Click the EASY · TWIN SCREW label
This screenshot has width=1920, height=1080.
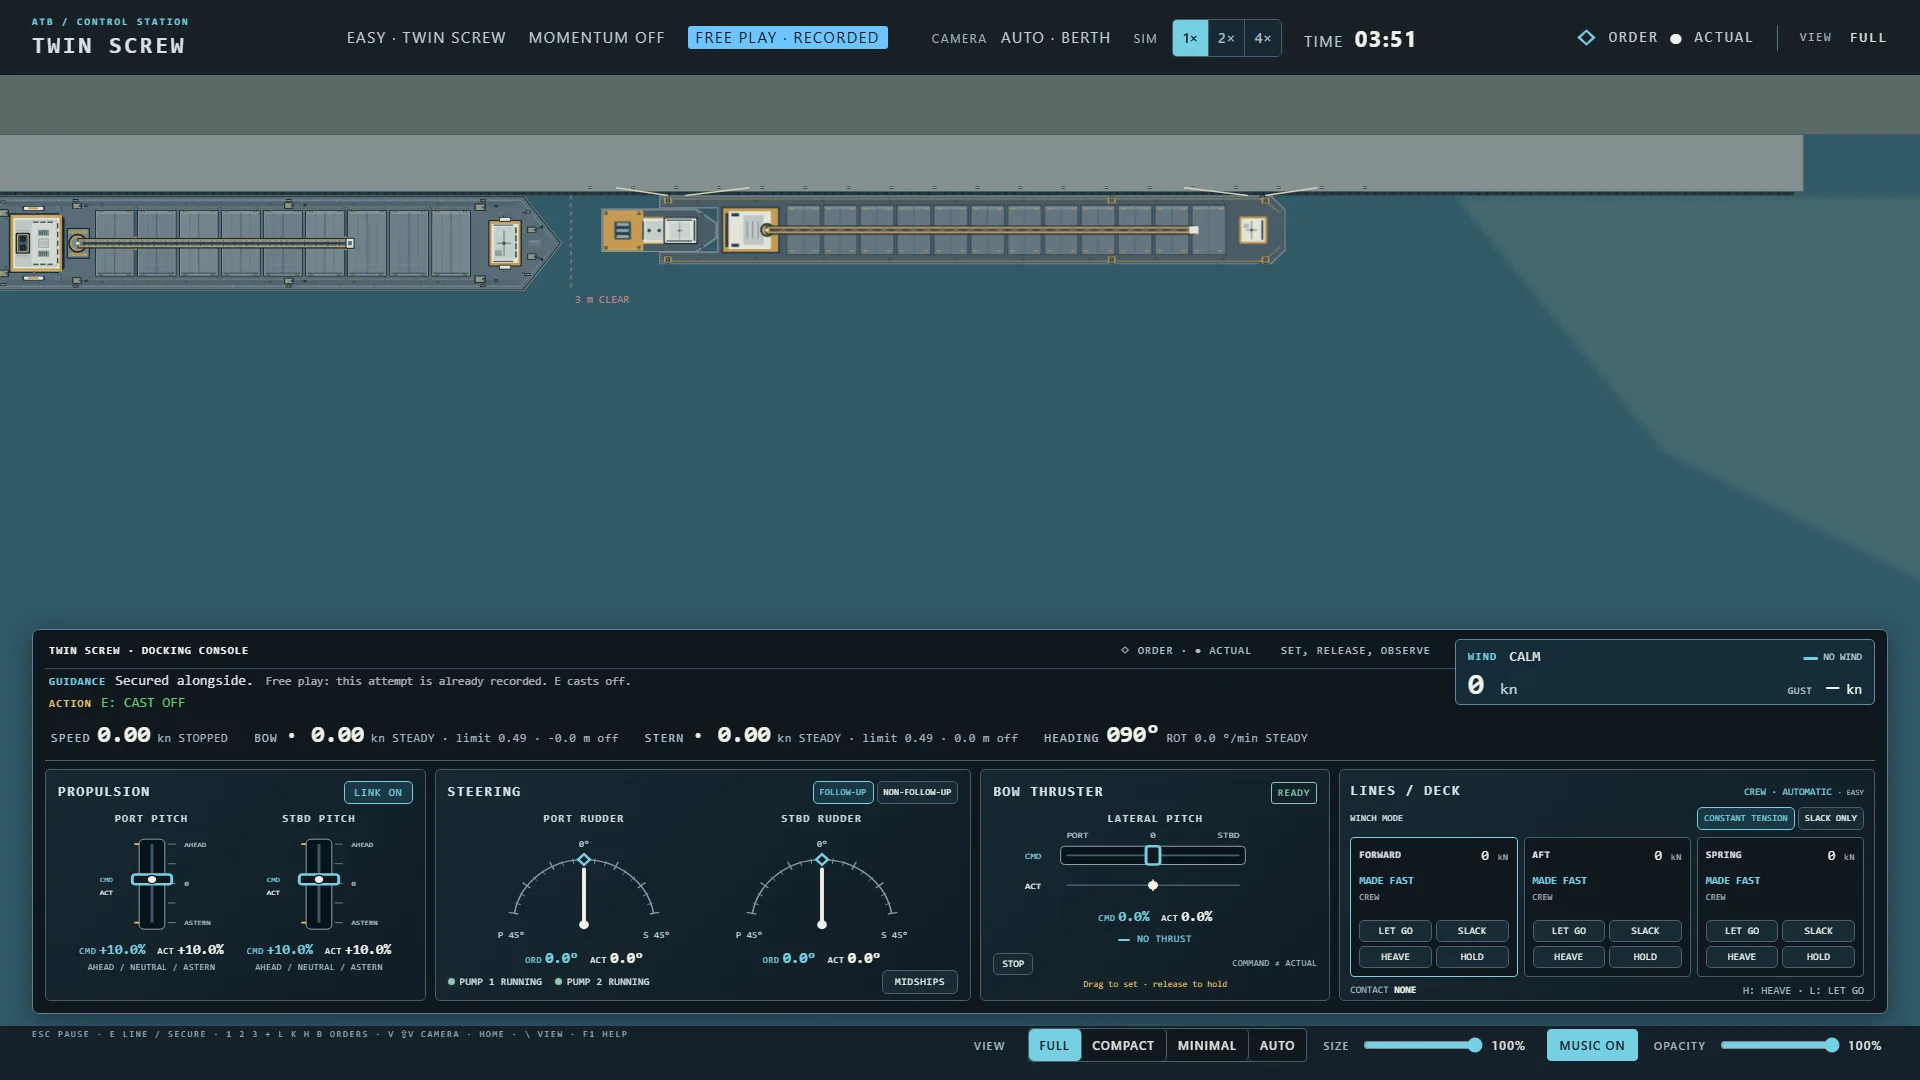click(x=426, y=38)
